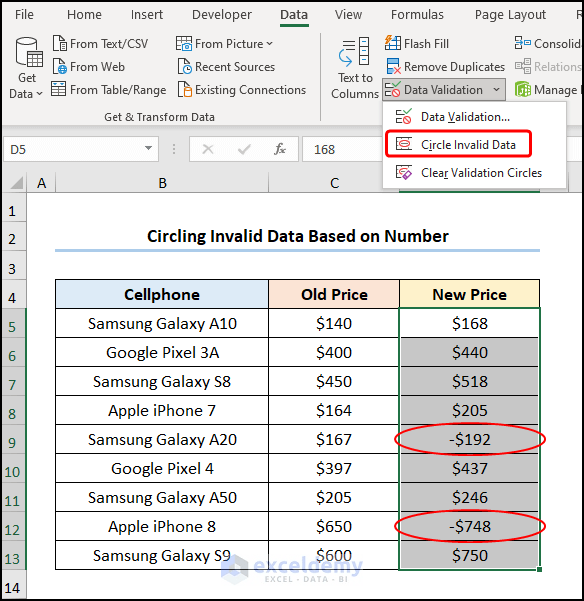Click the Select All corner triangle
584x601 pixels.
coord(16,182)
